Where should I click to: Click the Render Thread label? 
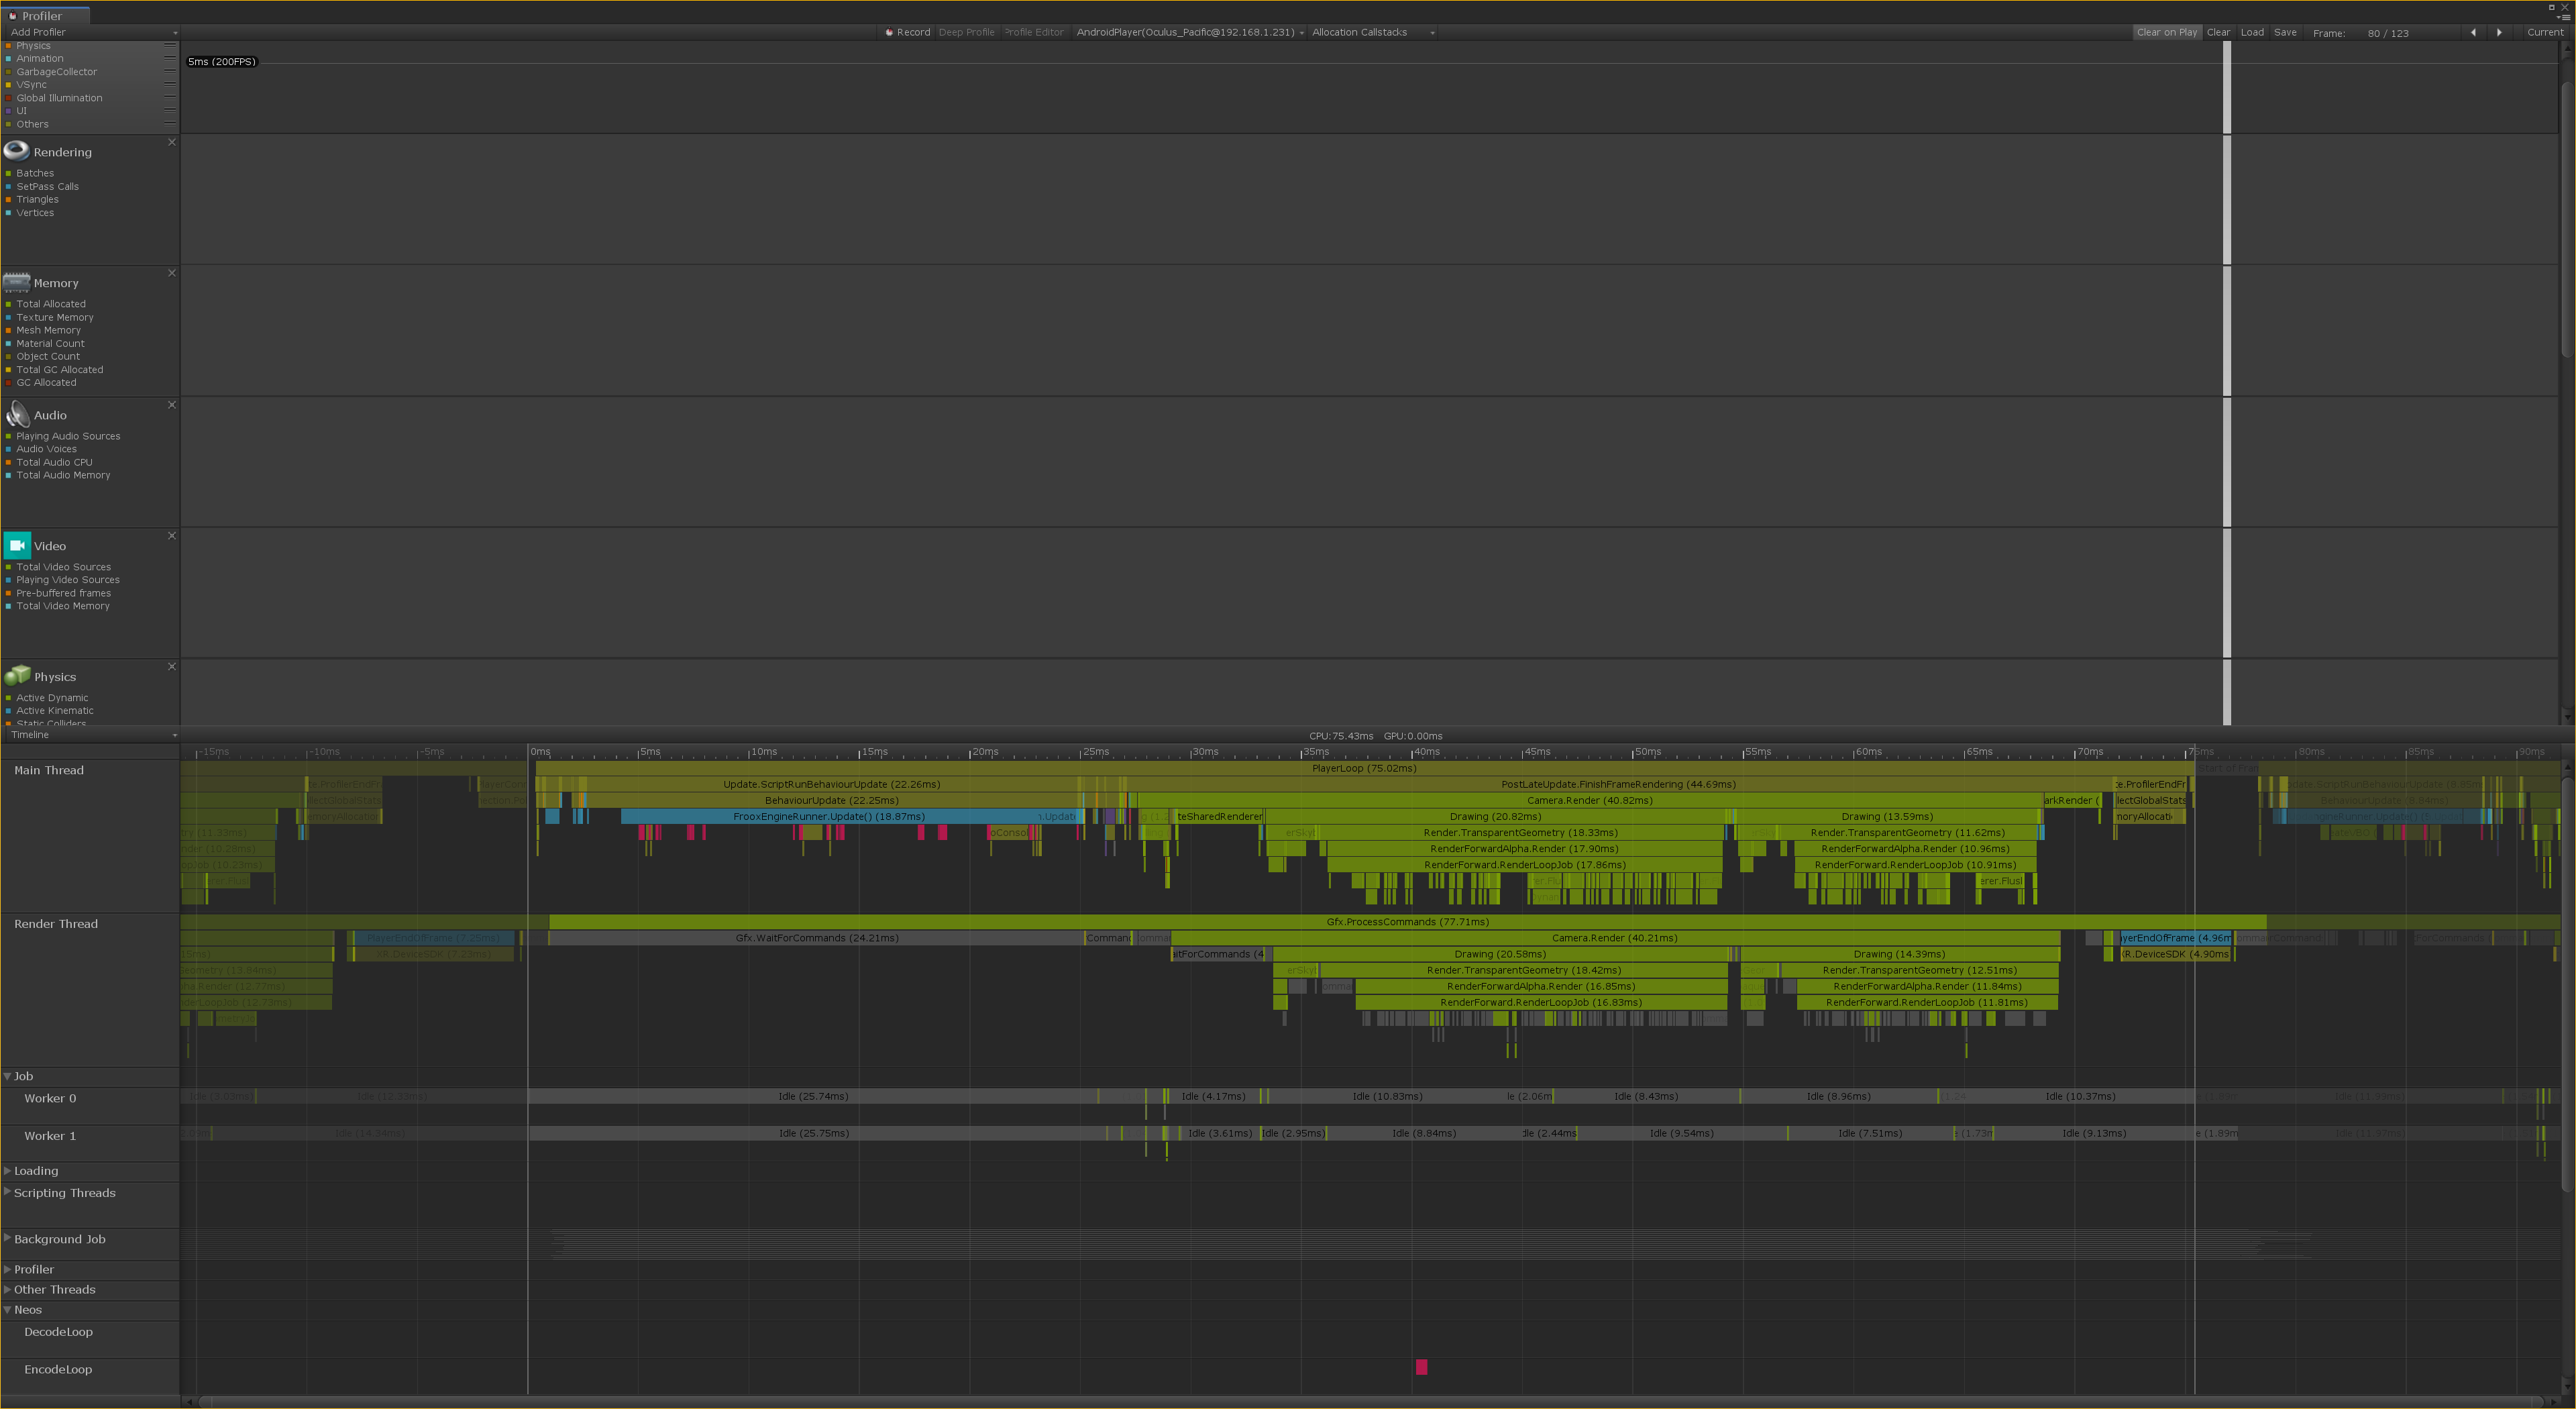click(x=56, y=924)
